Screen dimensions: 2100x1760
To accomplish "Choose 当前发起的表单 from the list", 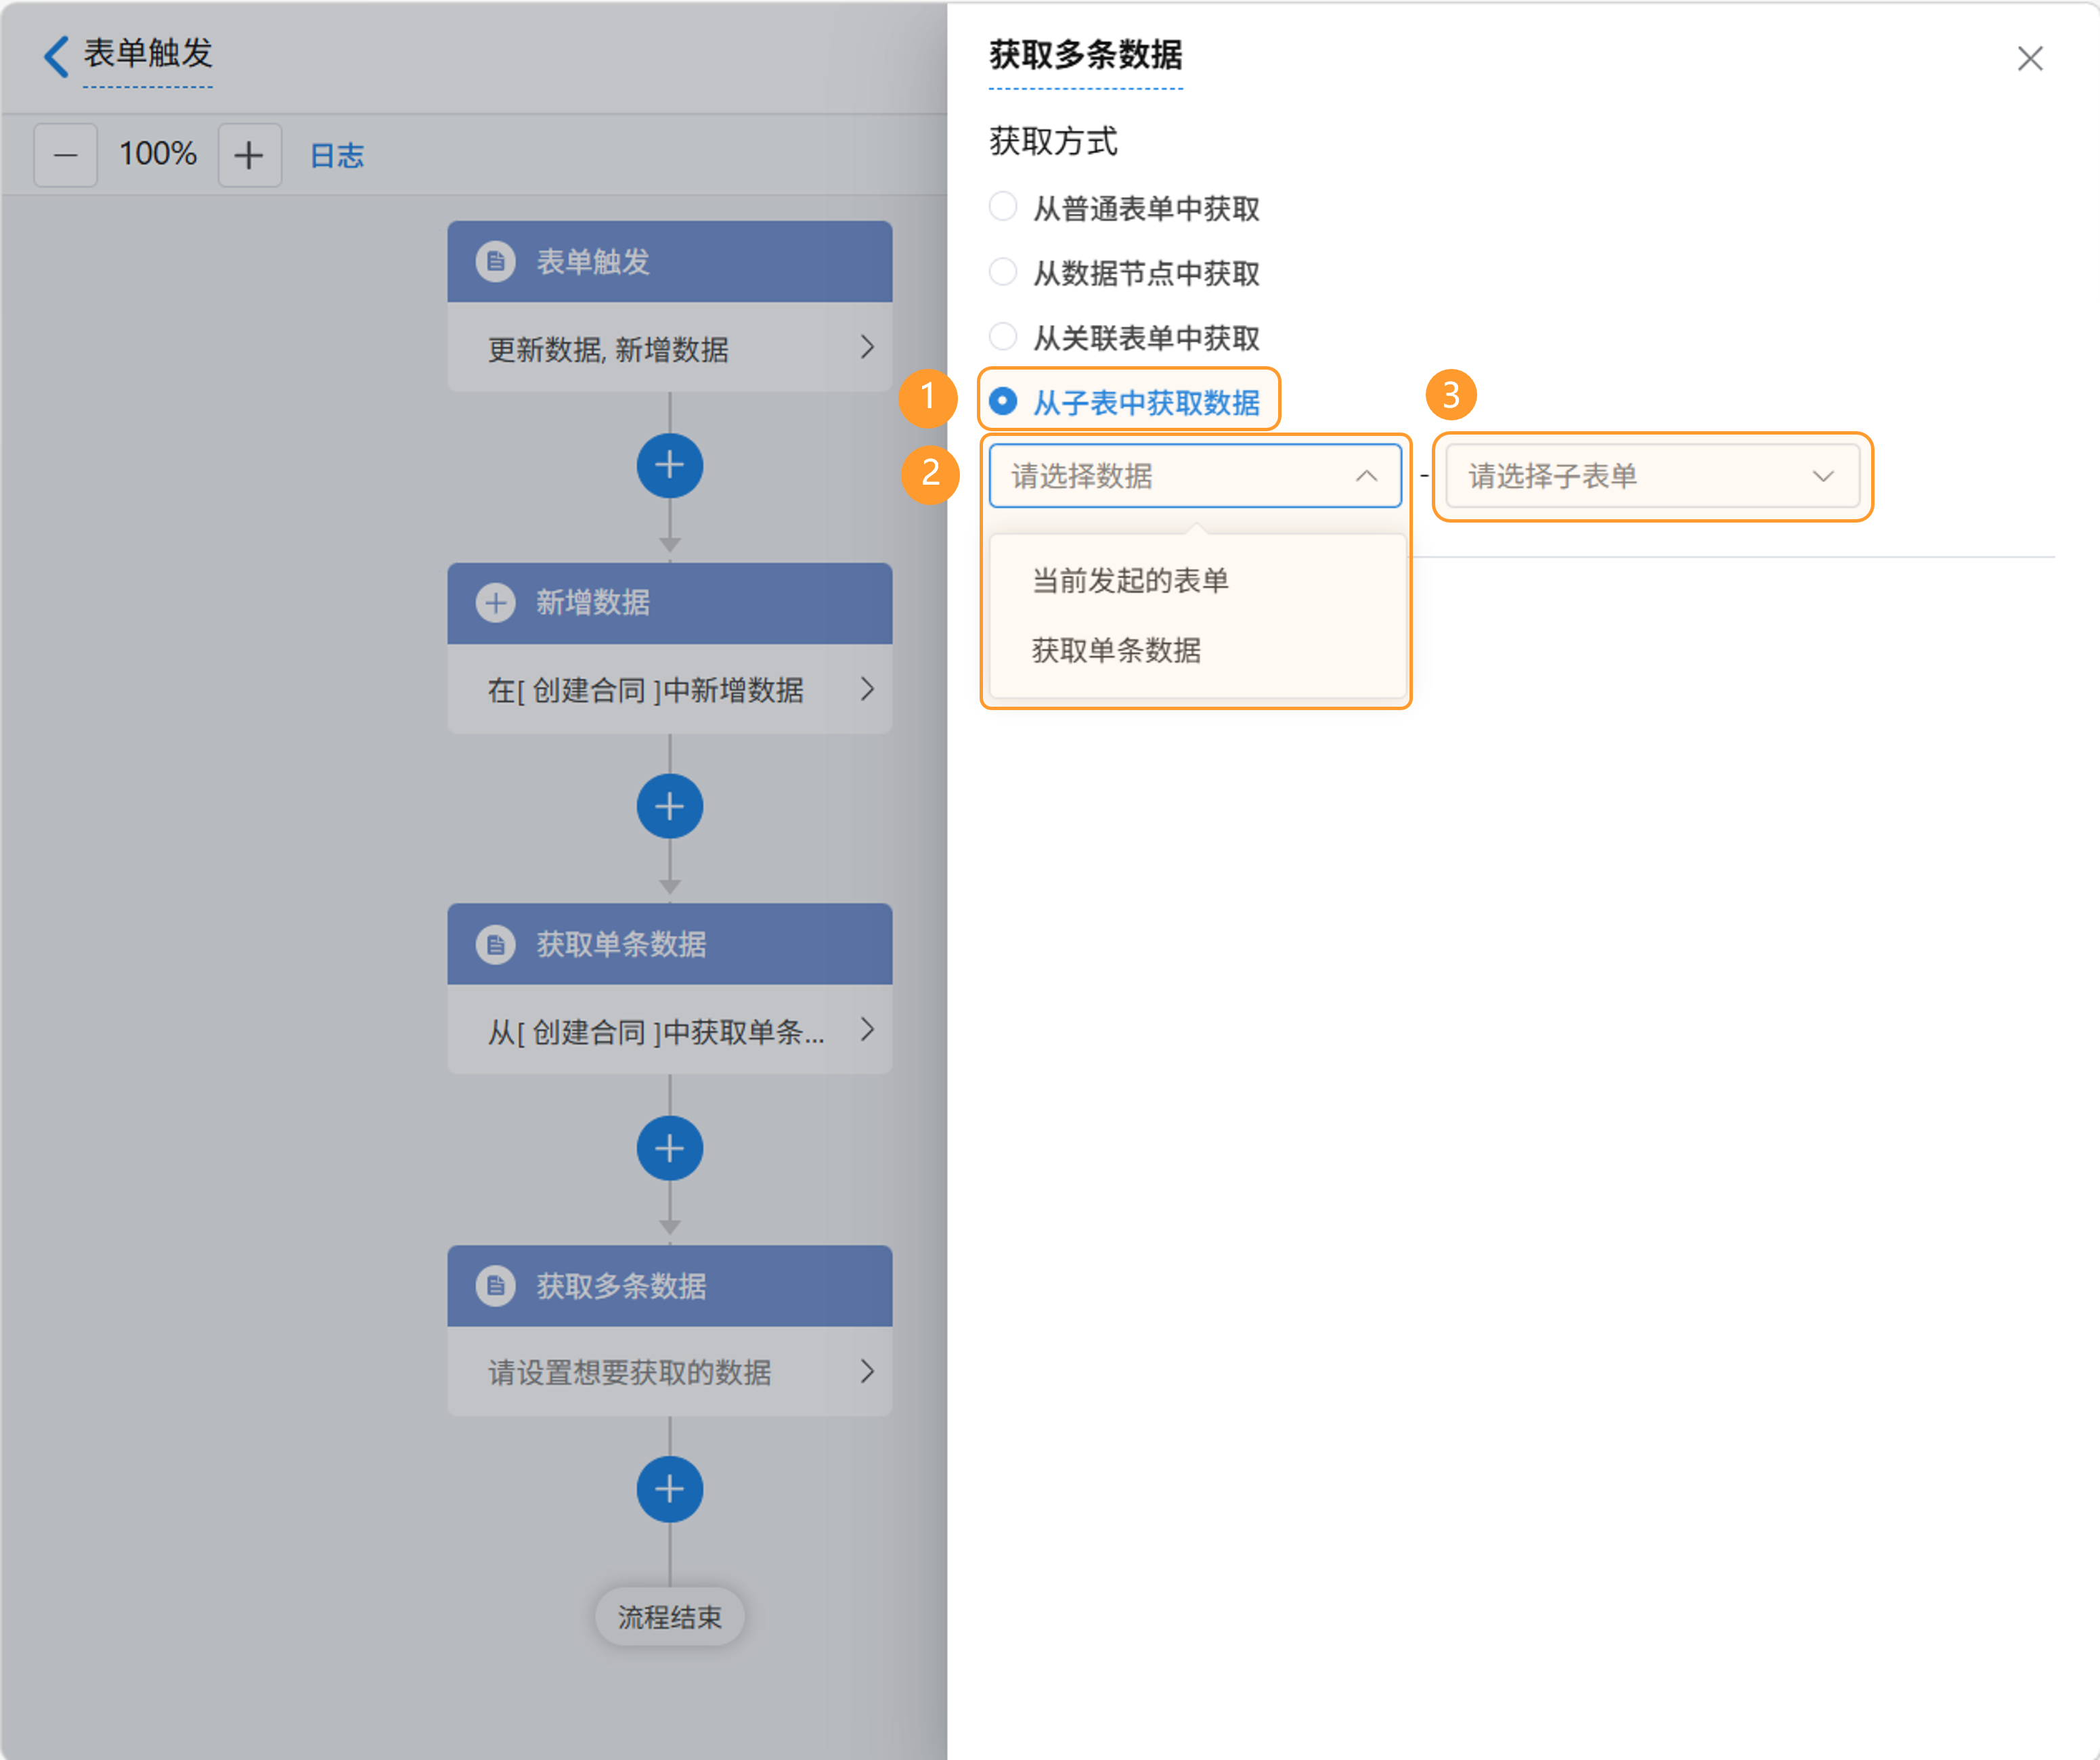I will [1130, 580].
